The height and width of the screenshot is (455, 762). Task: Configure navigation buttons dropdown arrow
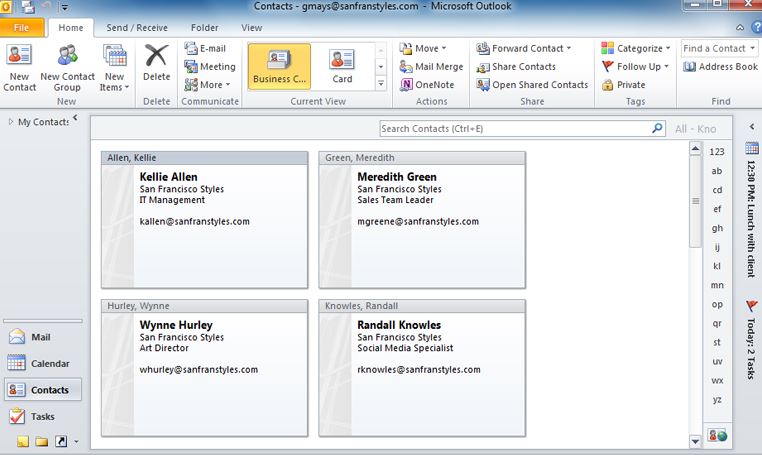tap(76, 442)
